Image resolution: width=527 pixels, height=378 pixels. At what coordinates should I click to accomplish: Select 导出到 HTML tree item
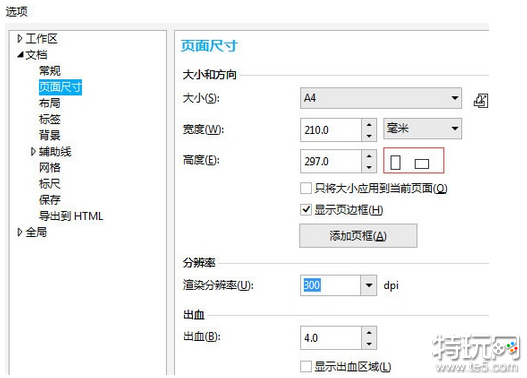(71, 216)
